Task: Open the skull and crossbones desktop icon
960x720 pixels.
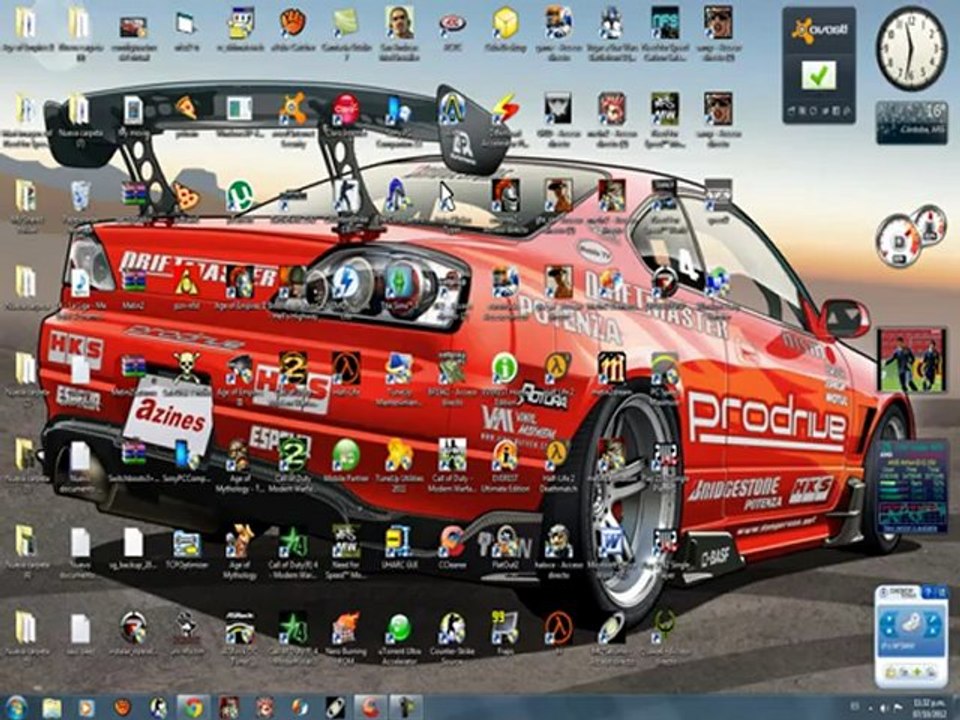Action: point(187,367)
